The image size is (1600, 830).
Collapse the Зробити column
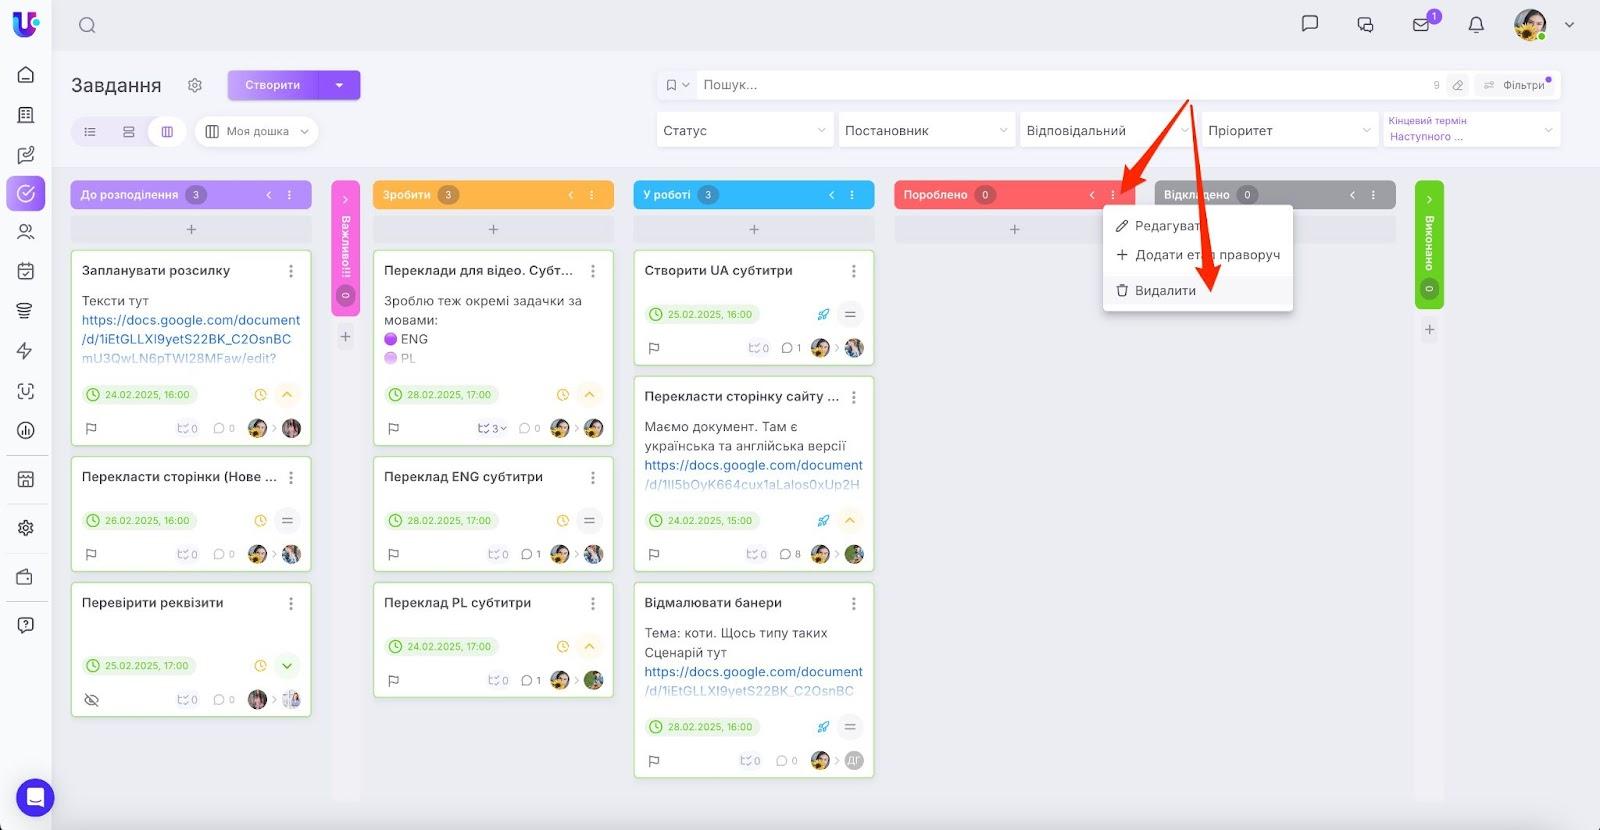(x=571, y=195)
